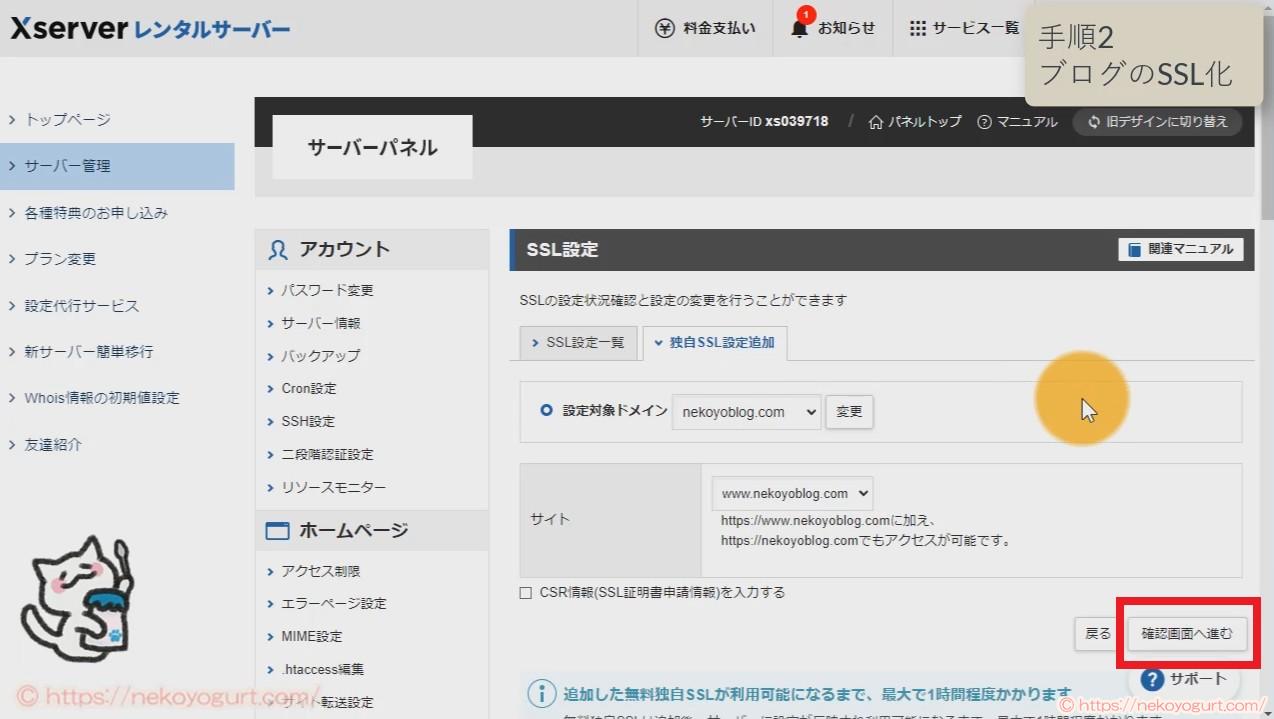Open the www.nekoyoblog.com site dropdown
The width and height of the screenshot is (1274, 719).
click(792, 492)
